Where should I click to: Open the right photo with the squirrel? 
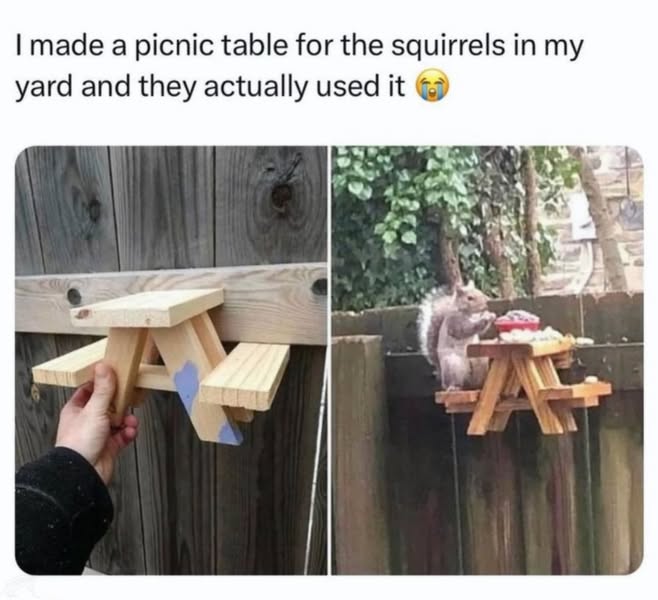pyautogui.click(x=488, y=360)
